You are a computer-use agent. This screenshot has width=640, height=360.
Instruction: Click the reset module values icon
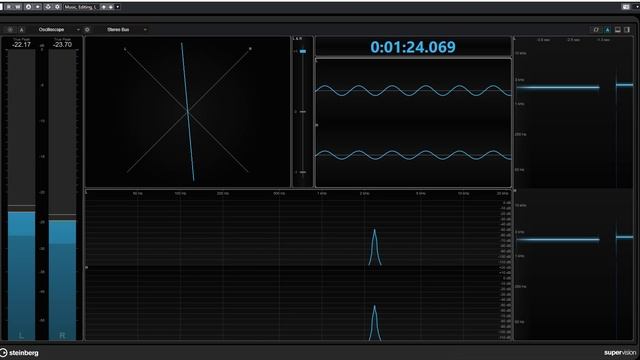pyautogui.click(x=596, y=30)
